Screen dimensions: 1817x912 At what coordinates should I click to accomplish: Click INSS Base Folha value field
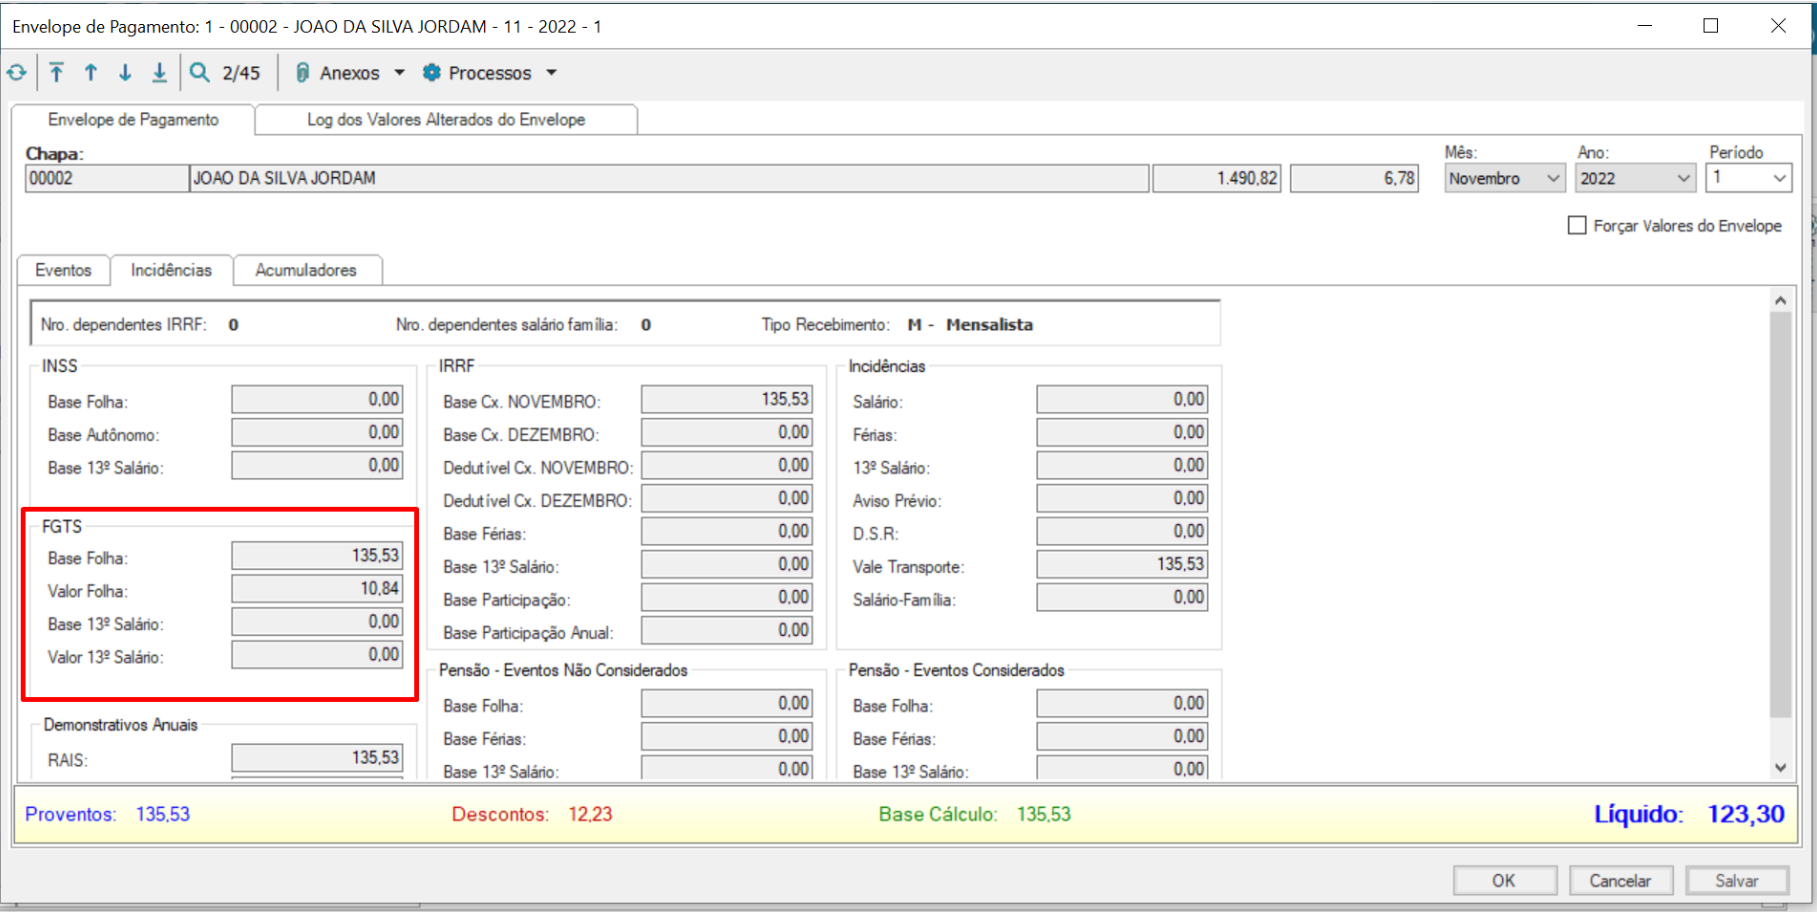point(317,400)
